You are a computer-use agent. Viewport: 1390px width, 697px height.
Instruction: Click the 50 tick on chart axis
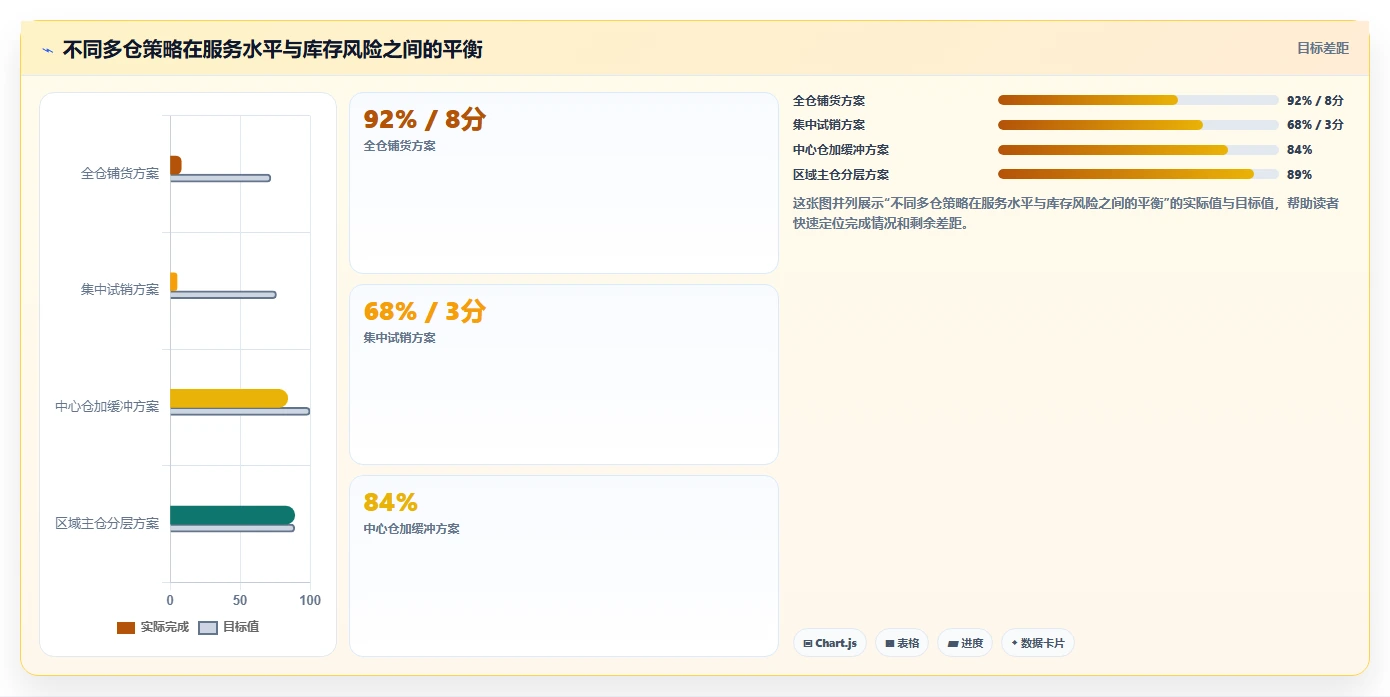240,600
